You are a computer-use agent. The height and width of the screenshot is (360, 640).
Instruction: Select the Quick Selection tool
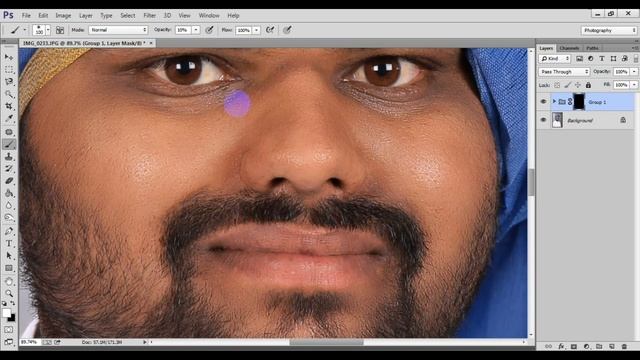click(x=9, y=94)
